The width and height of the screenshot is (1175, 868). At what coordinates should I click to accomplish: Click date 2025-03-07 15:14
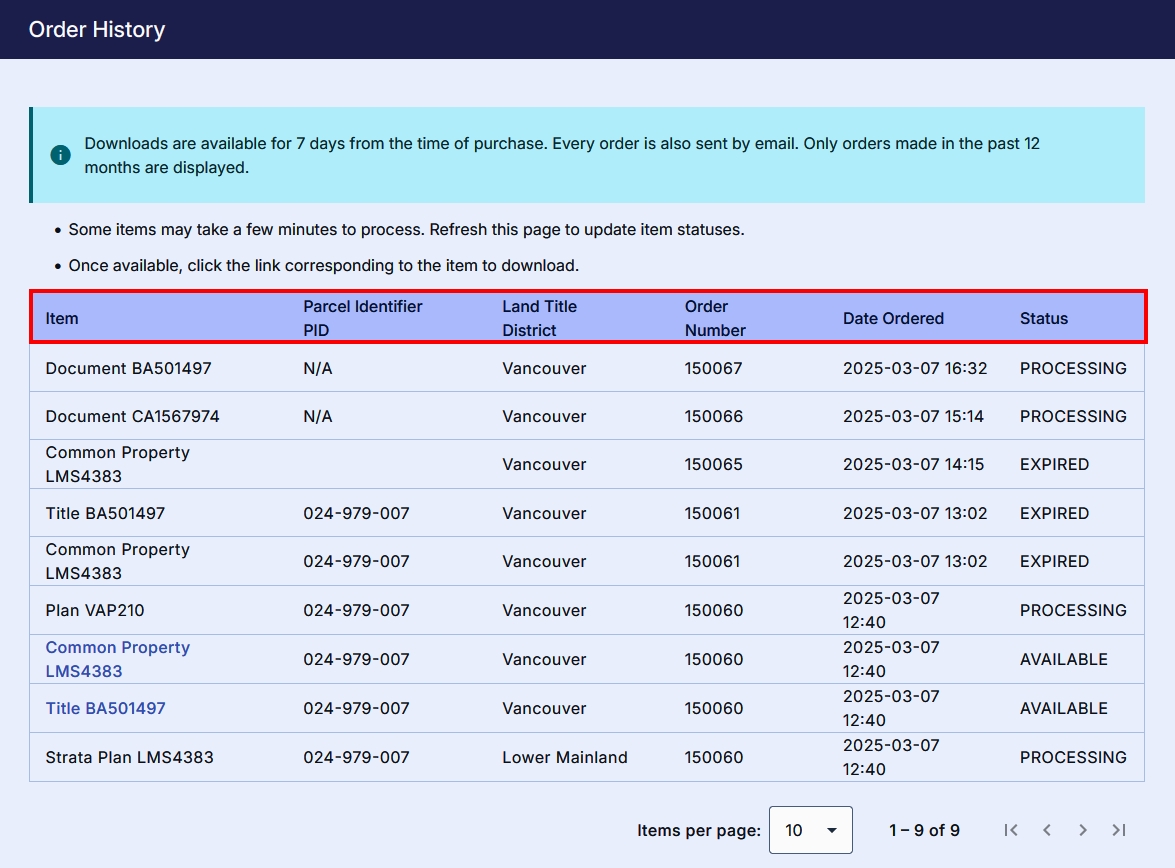tap(913, 416)
